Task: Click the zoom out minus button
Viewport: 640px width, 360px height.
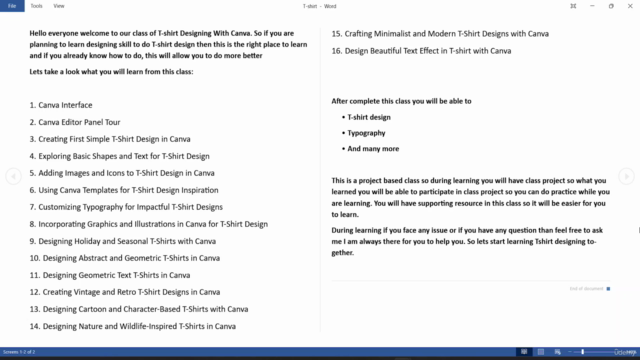Action: pyautogui.click(x=570, y=352)
